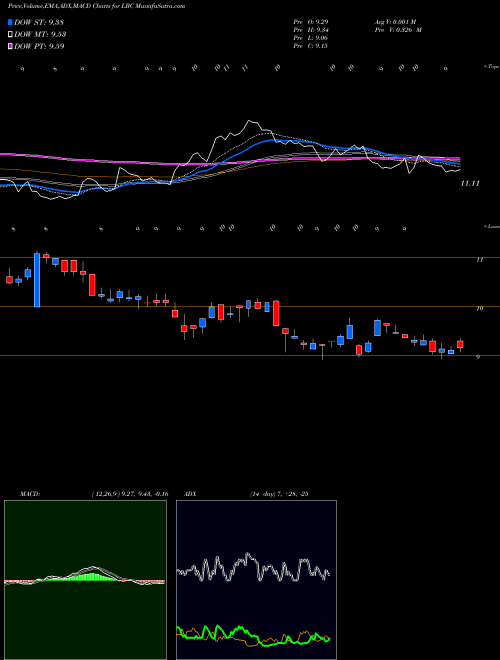Click the ADX panel label
This screenshot has height=660, width=500.
(191, 494)
